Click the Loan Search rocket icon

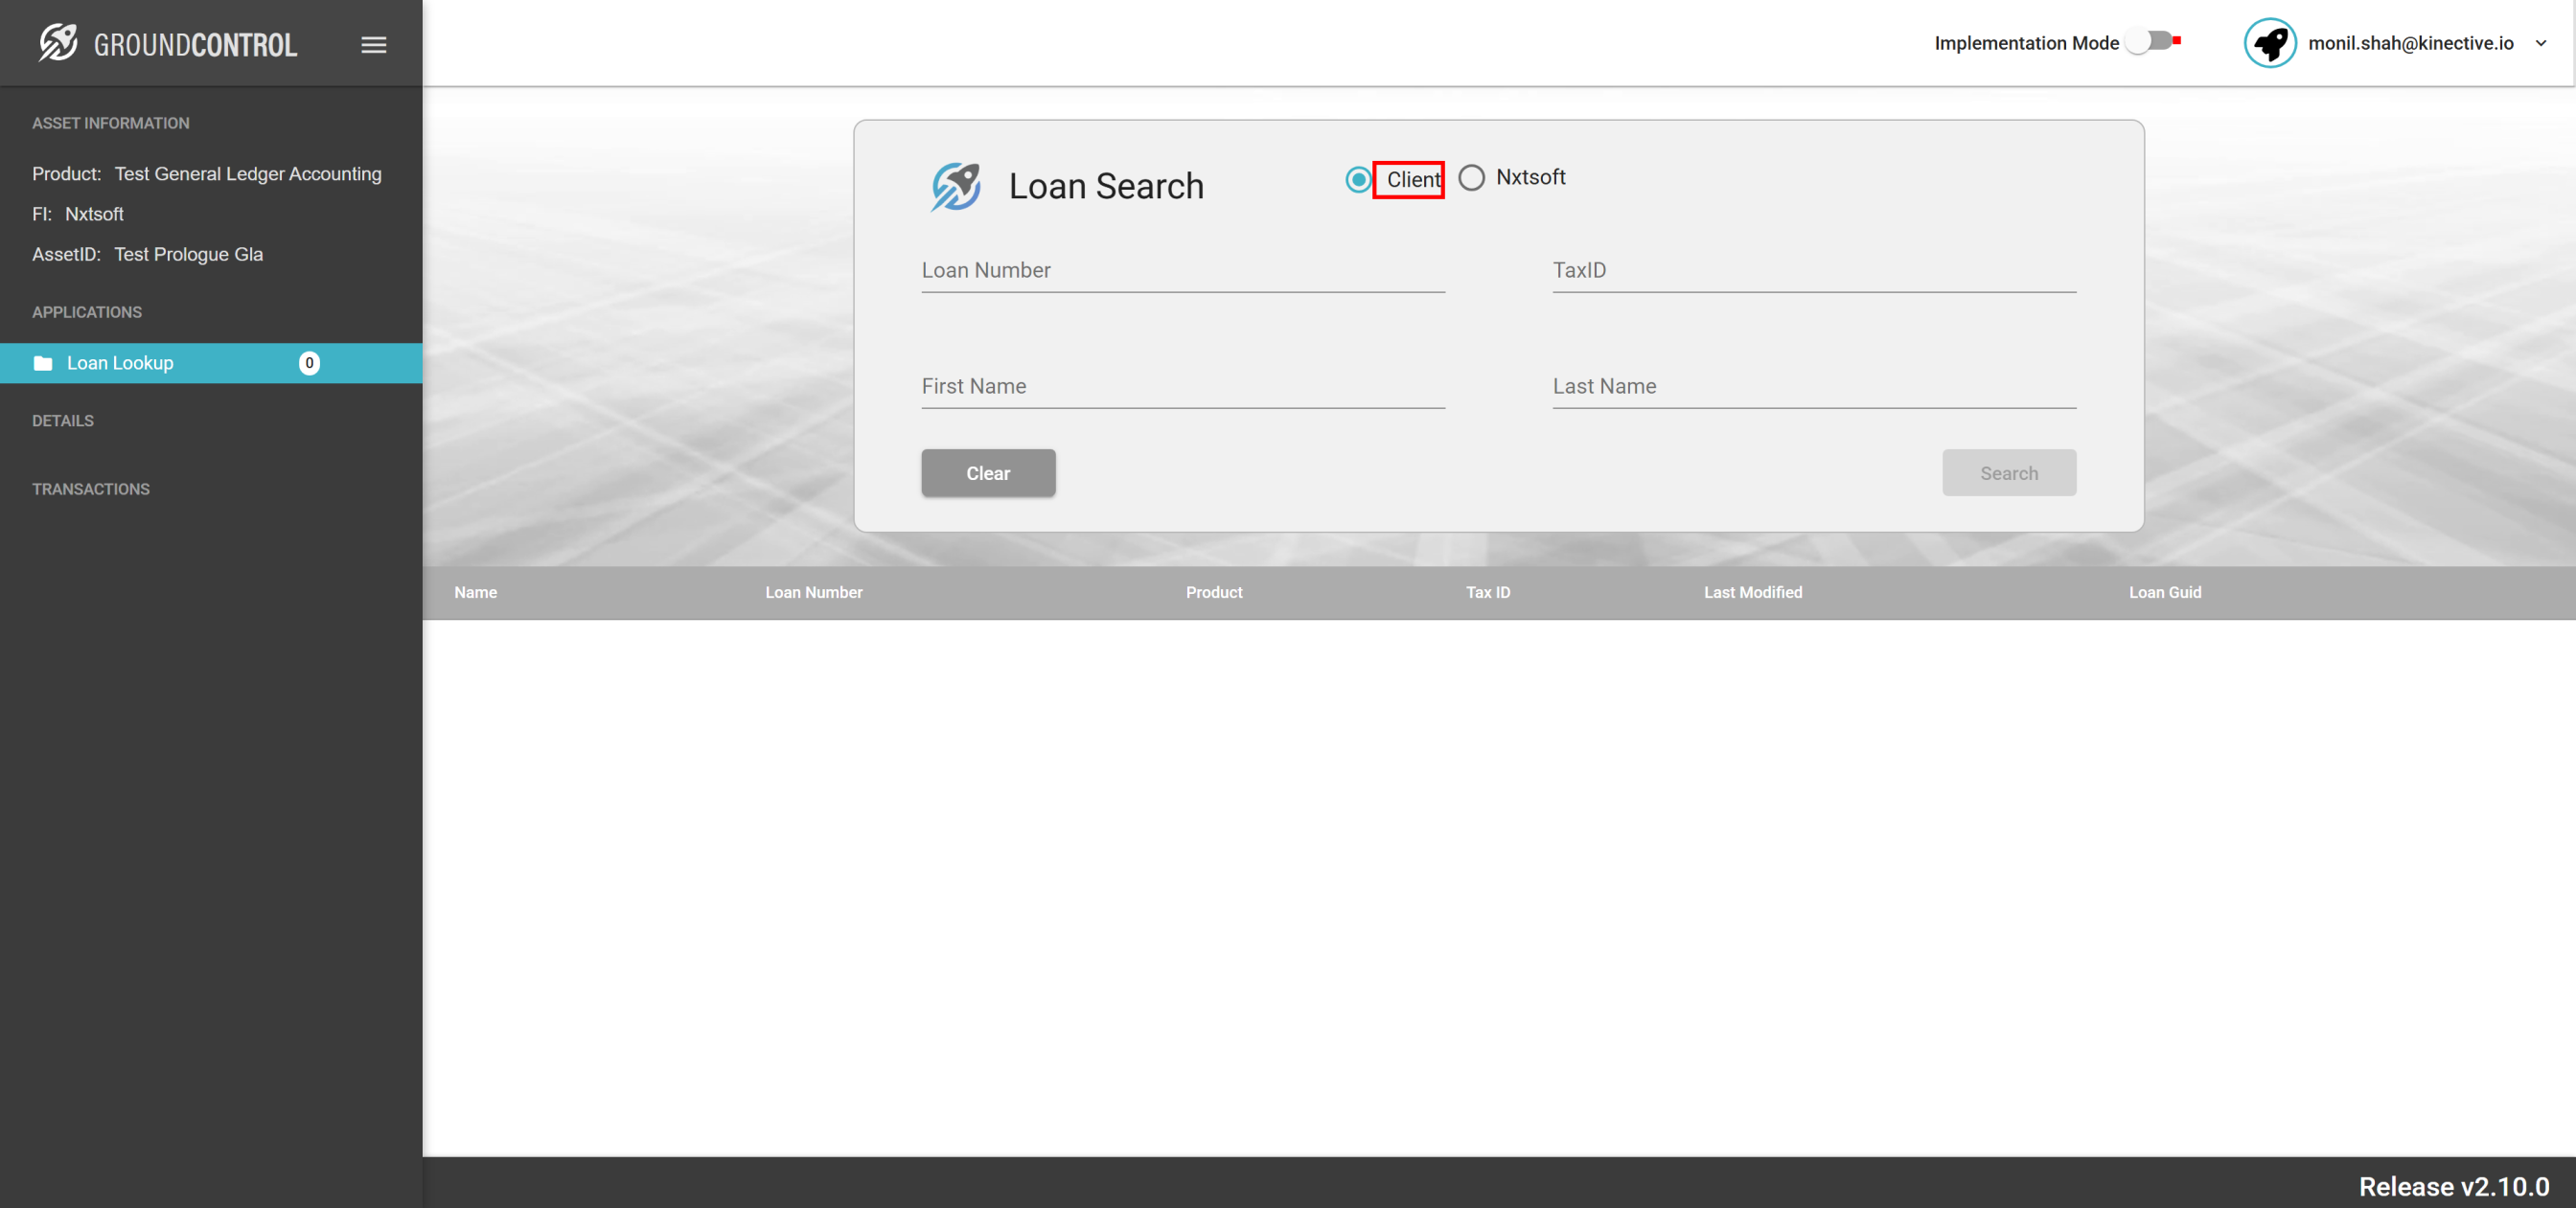[956, 186]
